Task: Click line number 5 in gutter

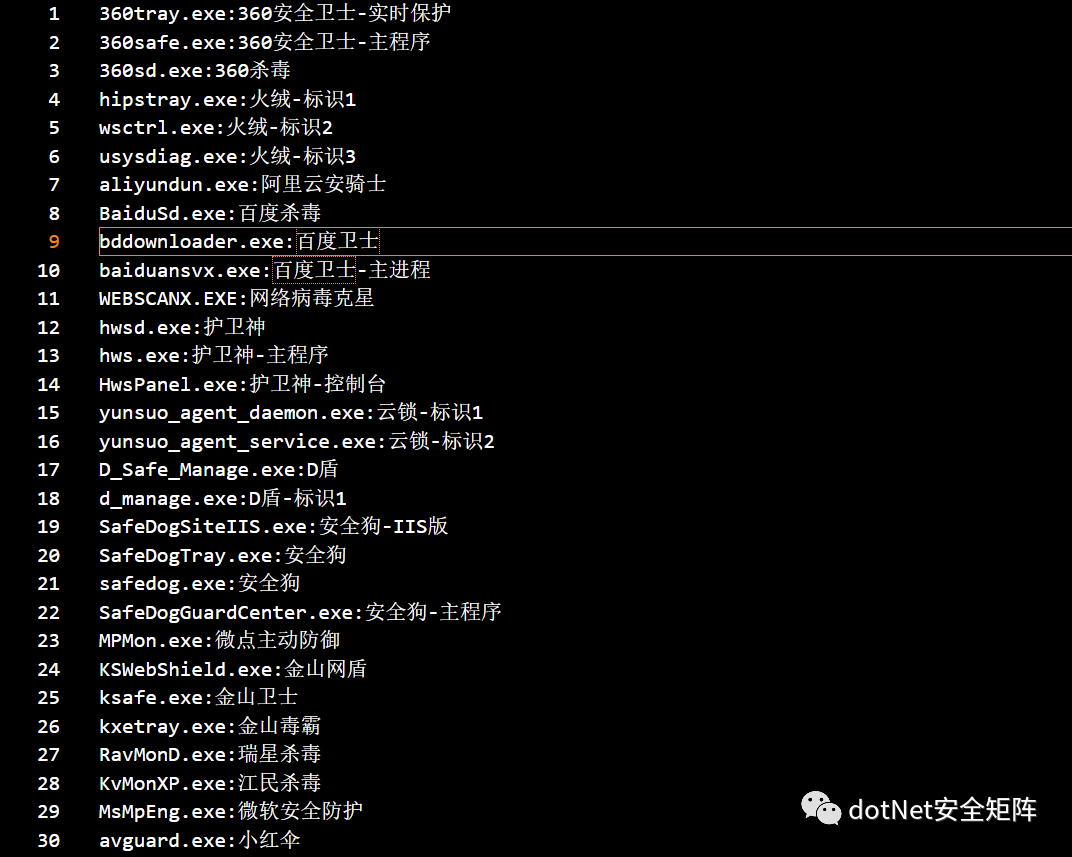Action: point(54,128)
